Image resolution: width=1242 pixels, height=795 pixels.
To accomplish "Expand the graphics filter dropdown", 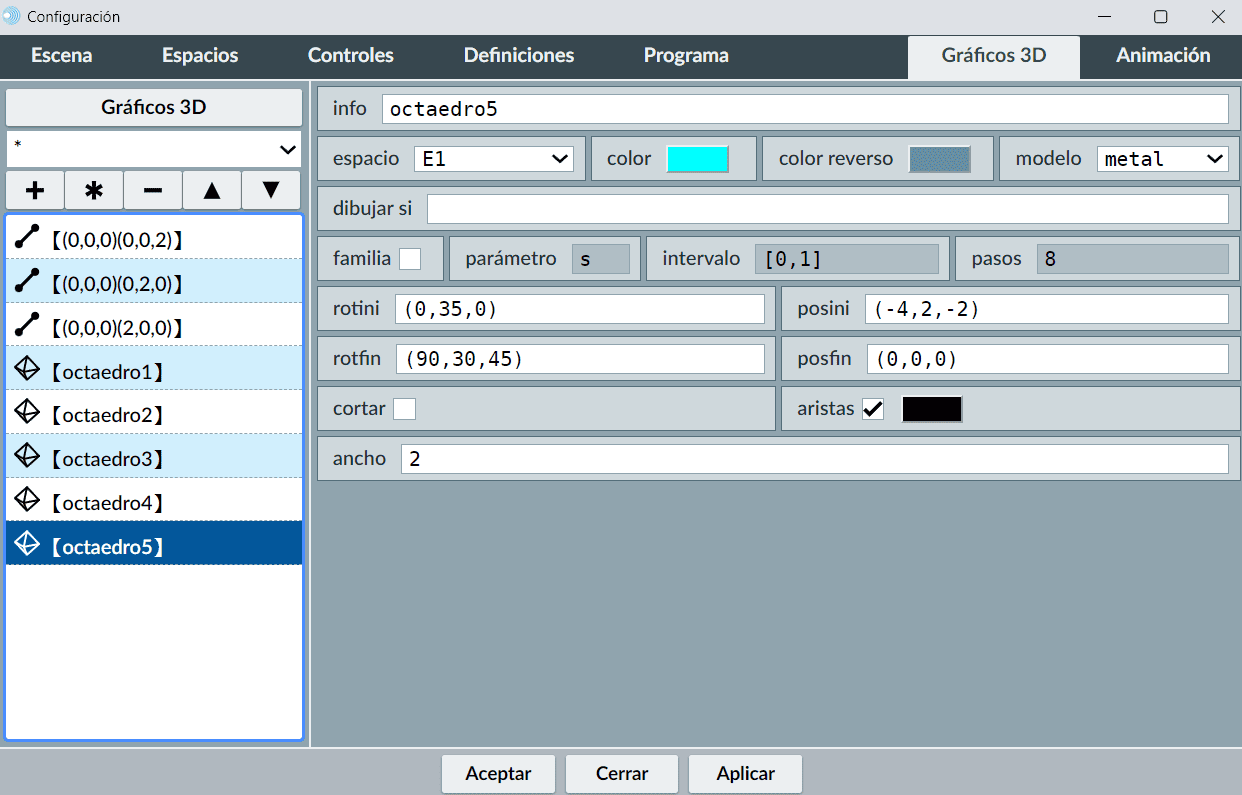I will tap(154, 149).
